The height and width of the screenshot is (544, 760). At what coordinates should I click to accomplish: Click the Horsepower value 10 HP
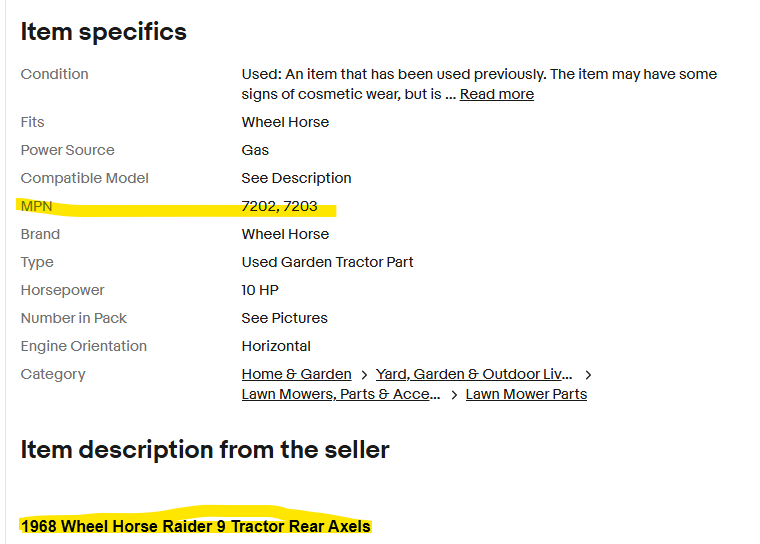[x=260, y=290]
